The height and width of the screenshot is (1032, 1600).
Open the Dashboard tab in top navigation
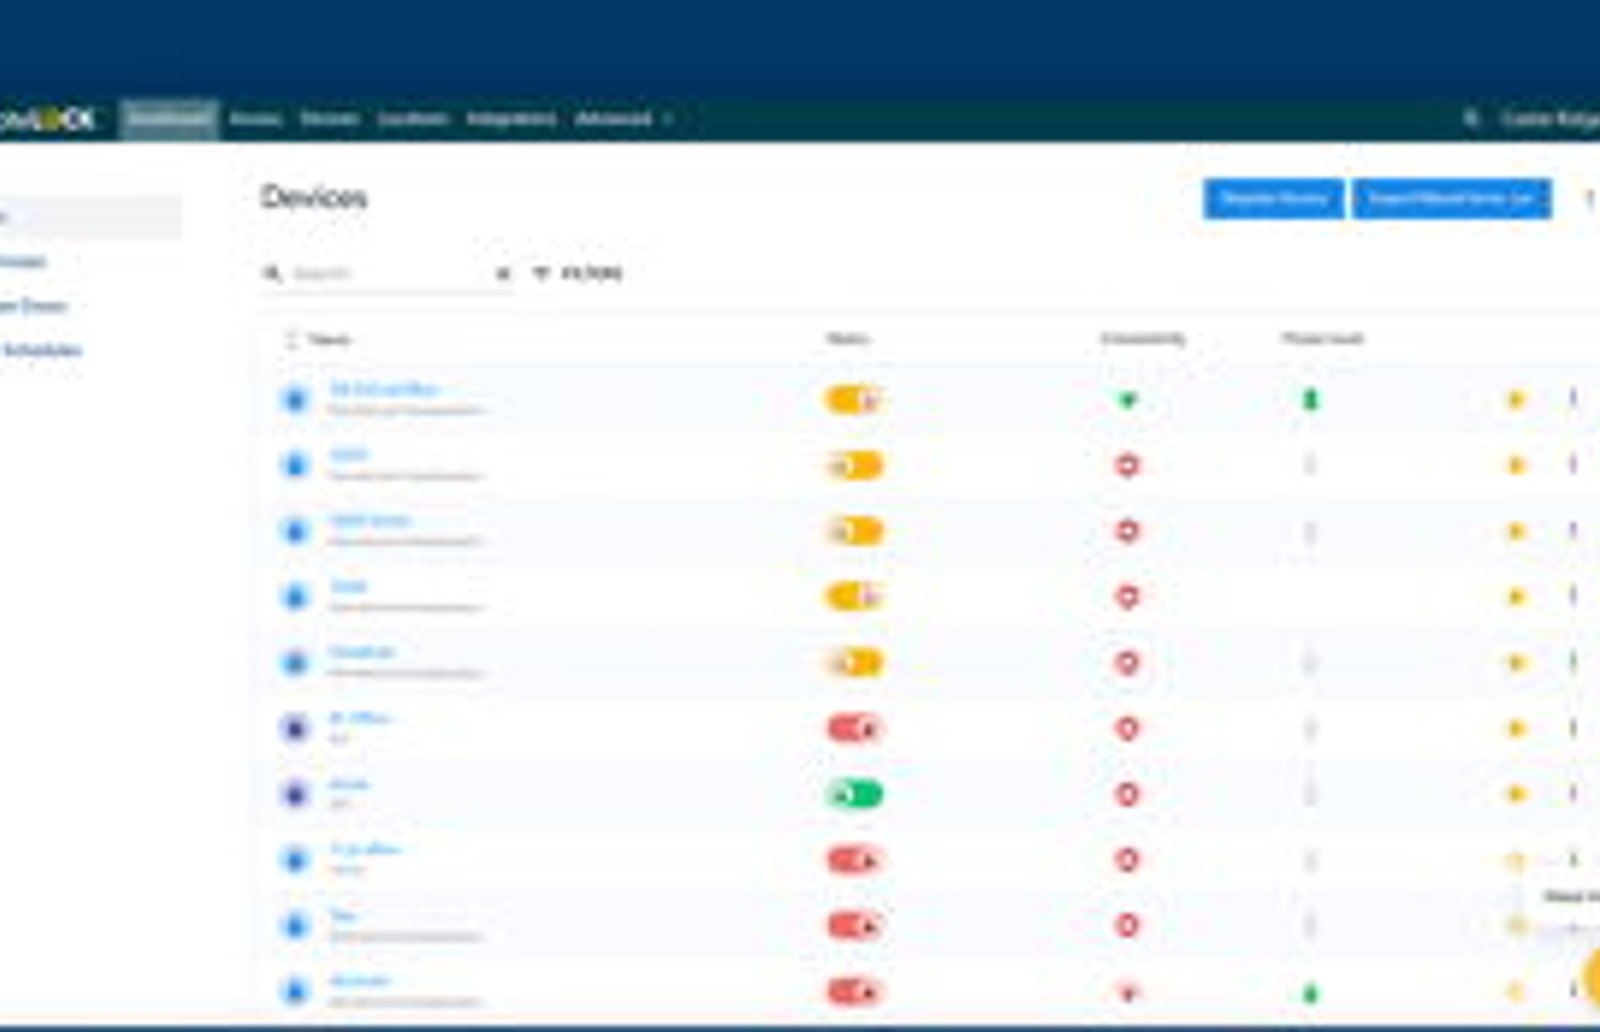pyautogui.click(x=169, y=119)
